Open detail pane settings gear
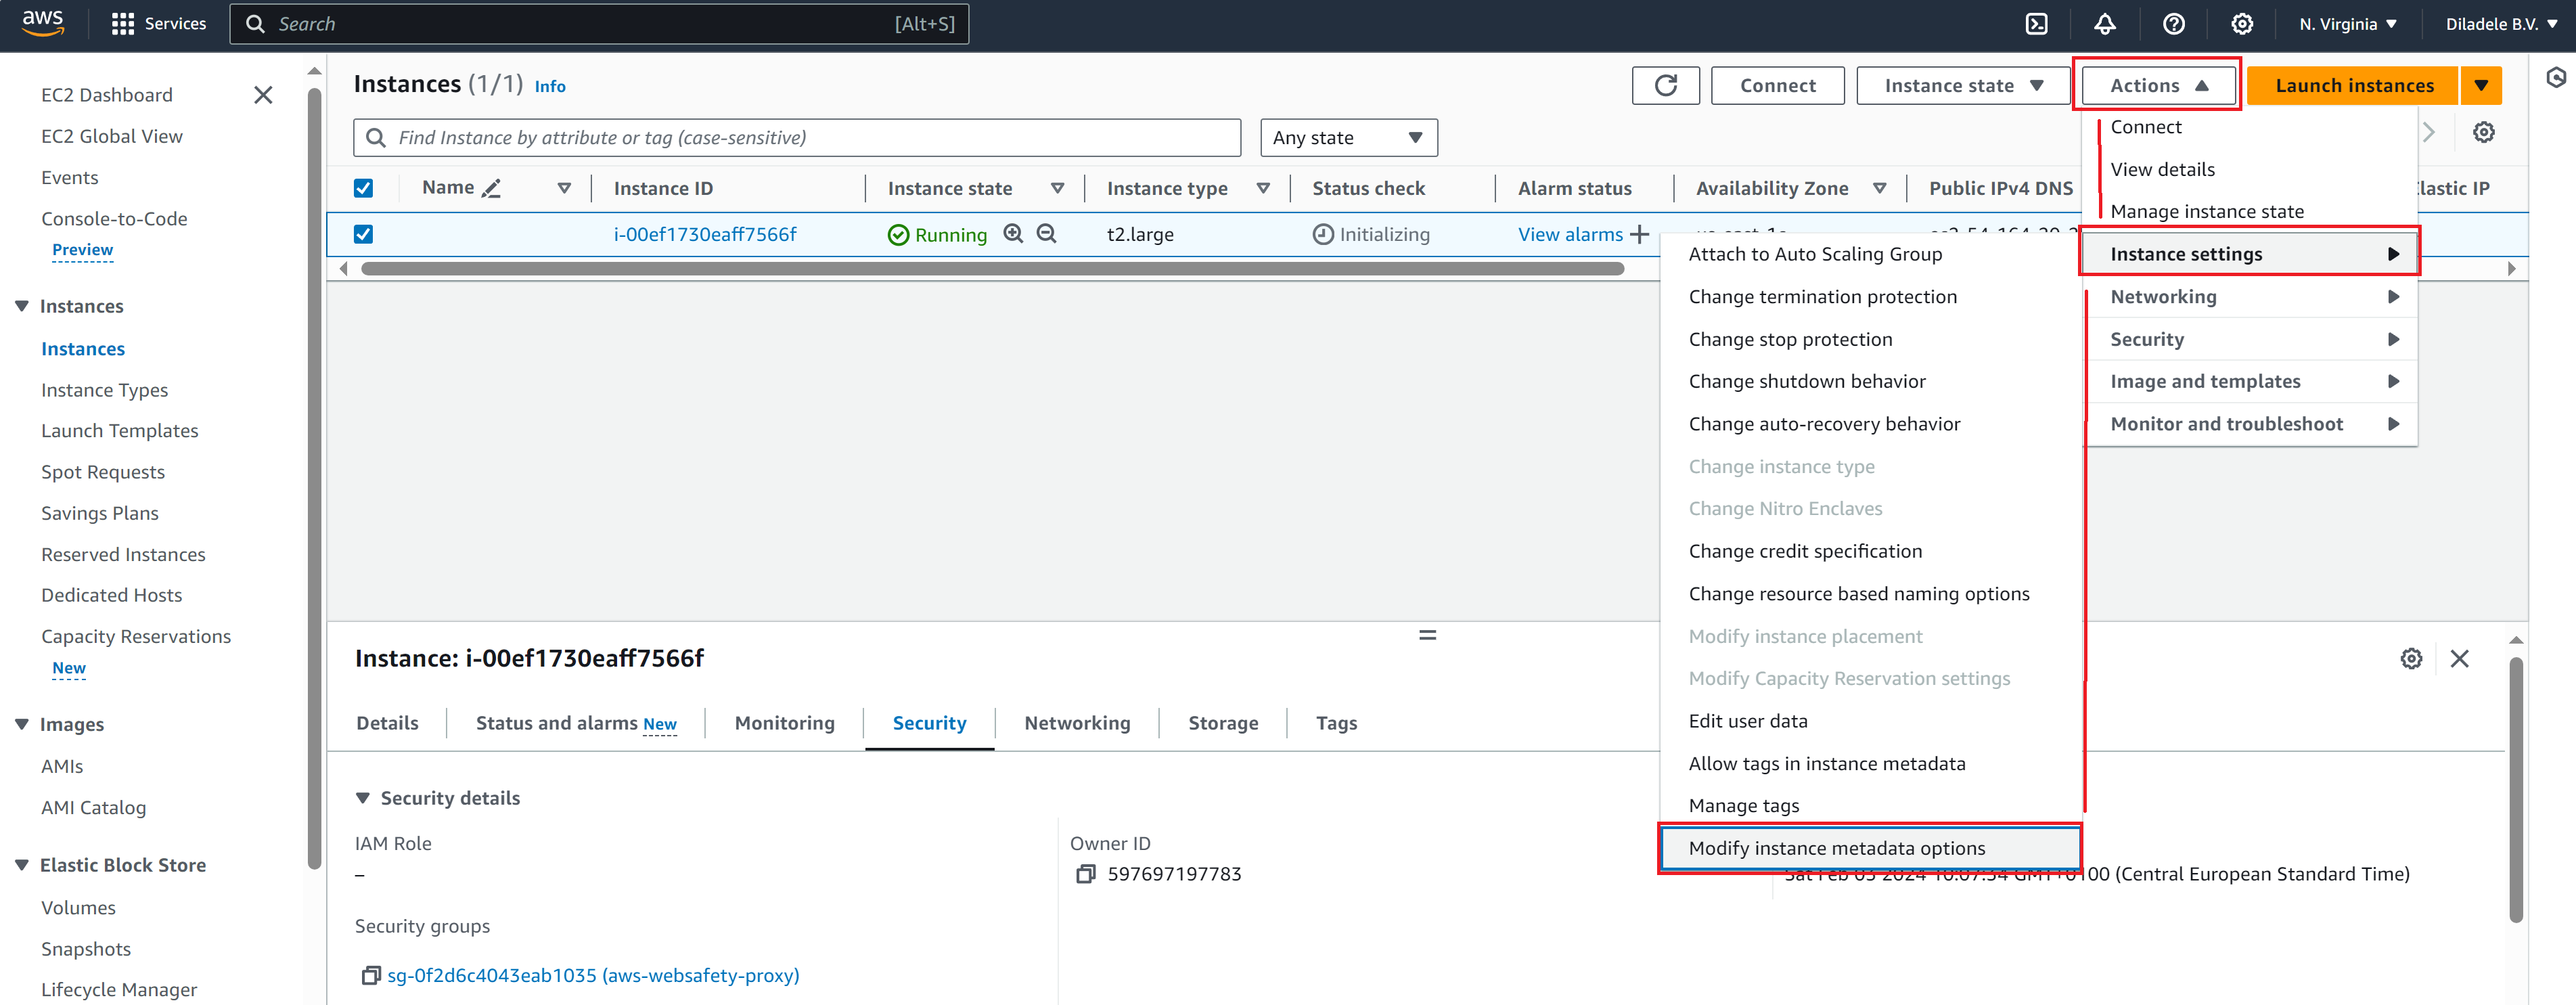 [x=2411, y=658]
